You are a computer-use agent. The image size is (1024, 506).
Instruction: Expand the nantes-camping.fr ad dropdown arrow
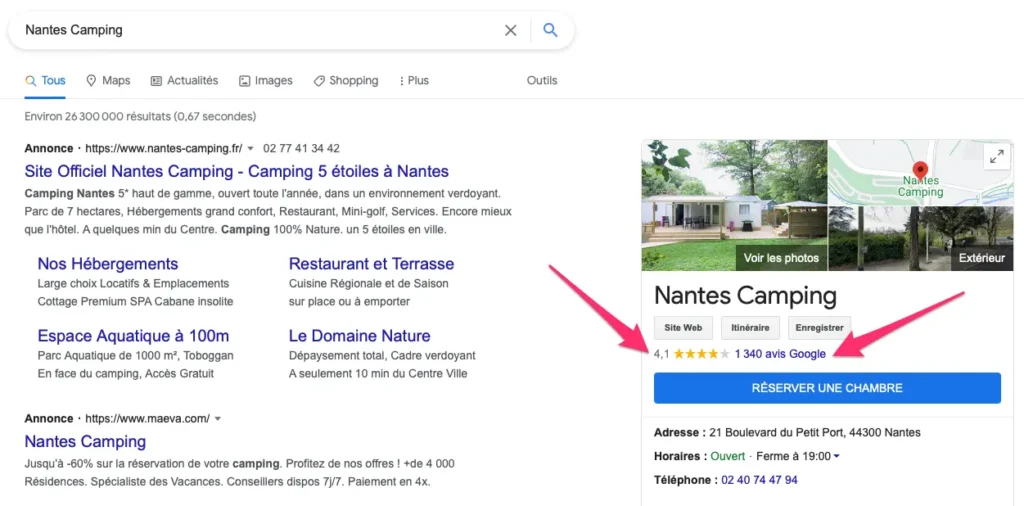coord(250,148)
